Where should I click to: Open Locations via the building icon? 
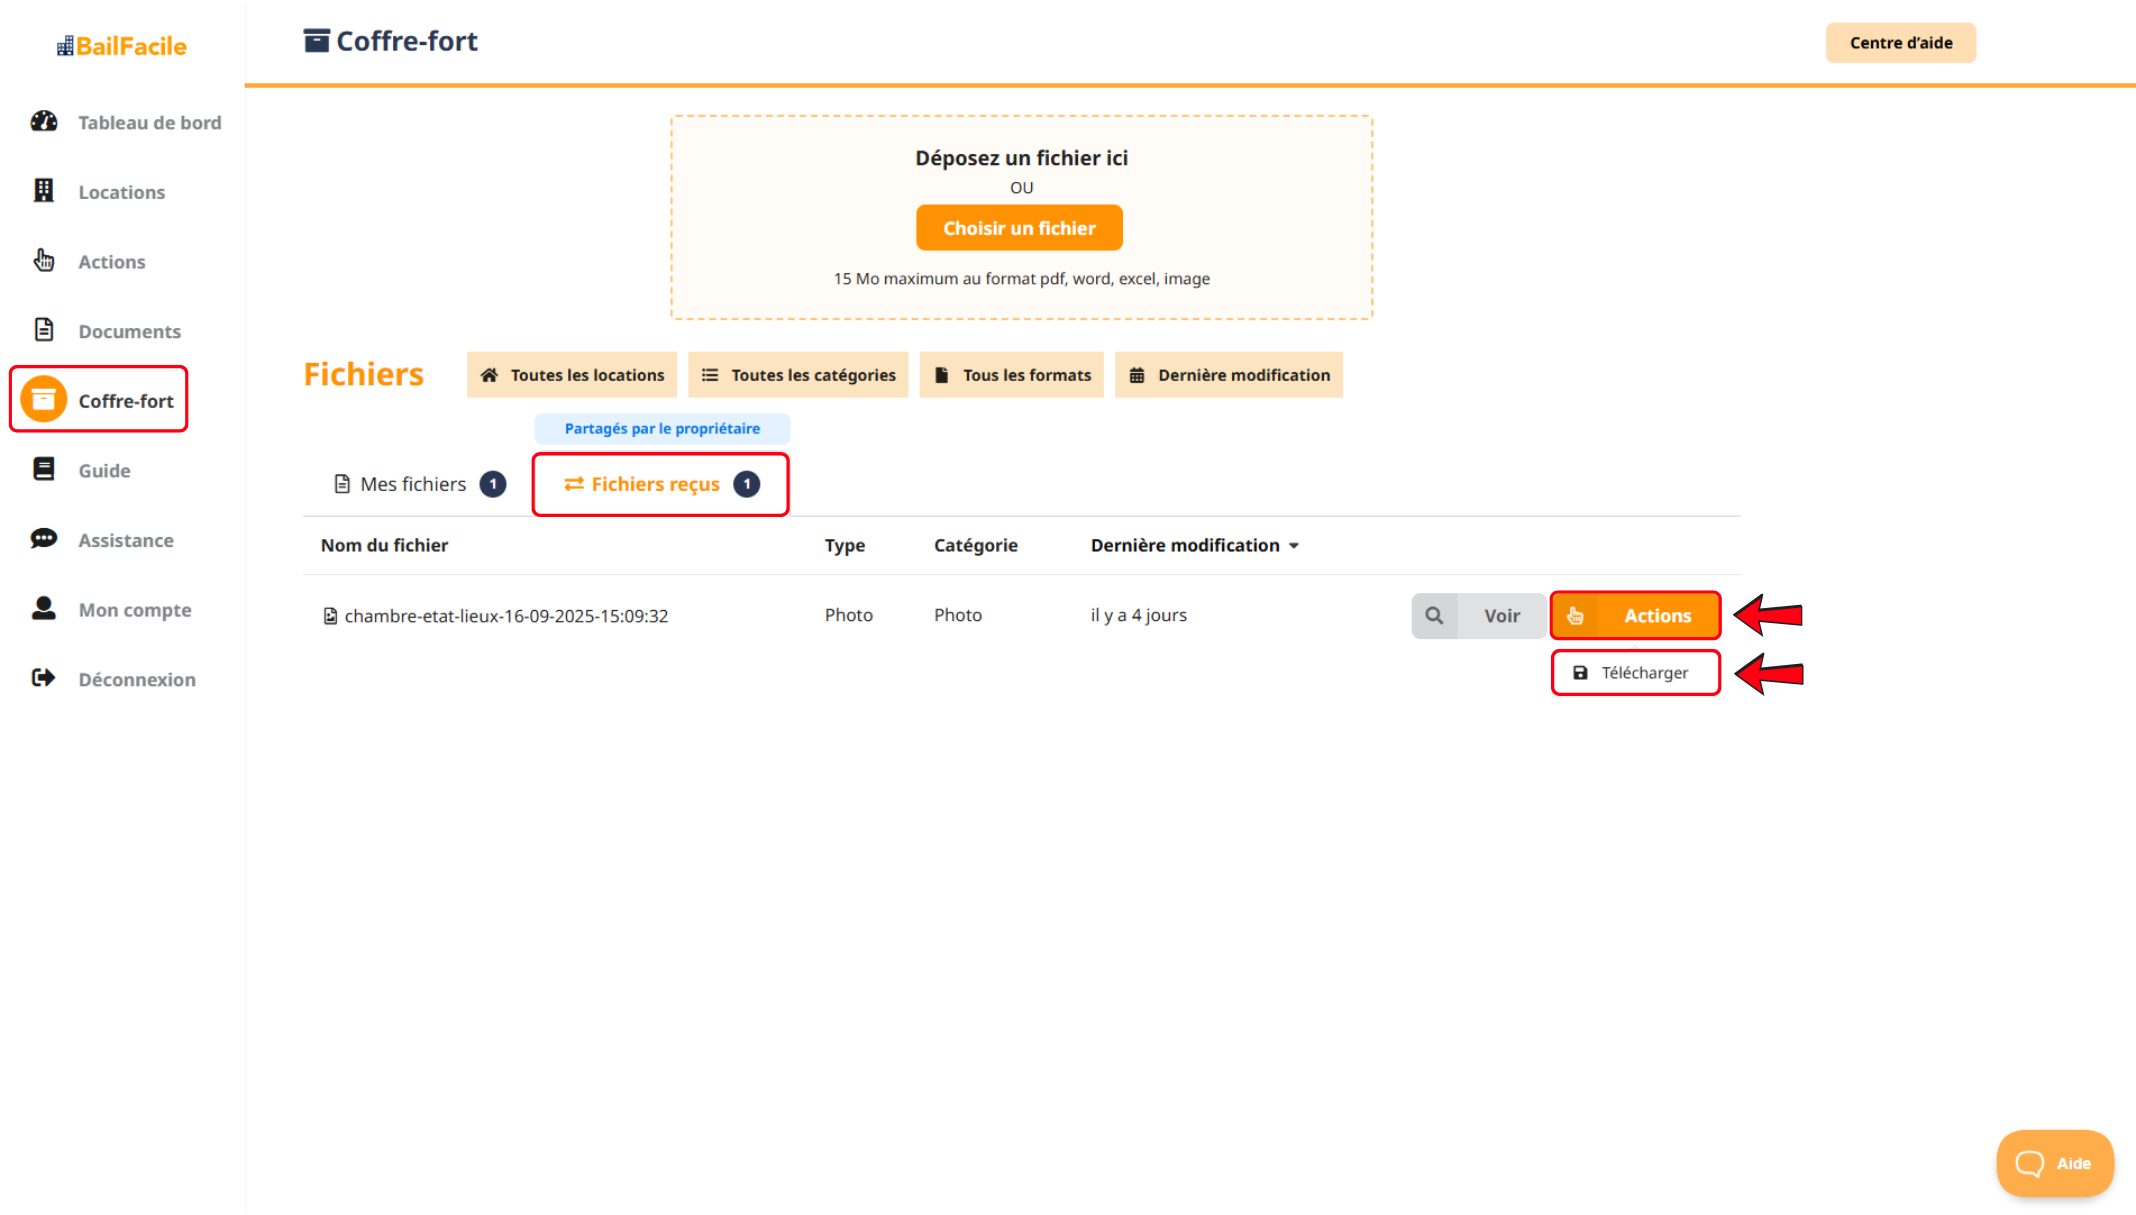click(44, 191)
